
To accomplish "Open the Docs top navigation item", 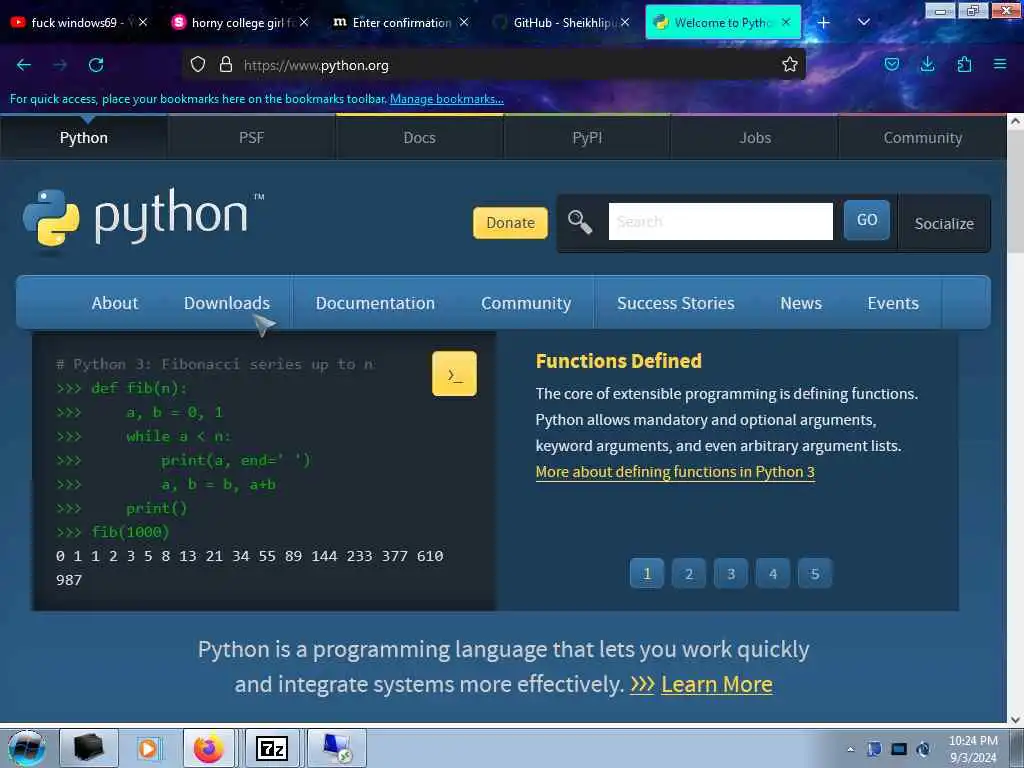I will pyautogui.click(x=419, y=138).
